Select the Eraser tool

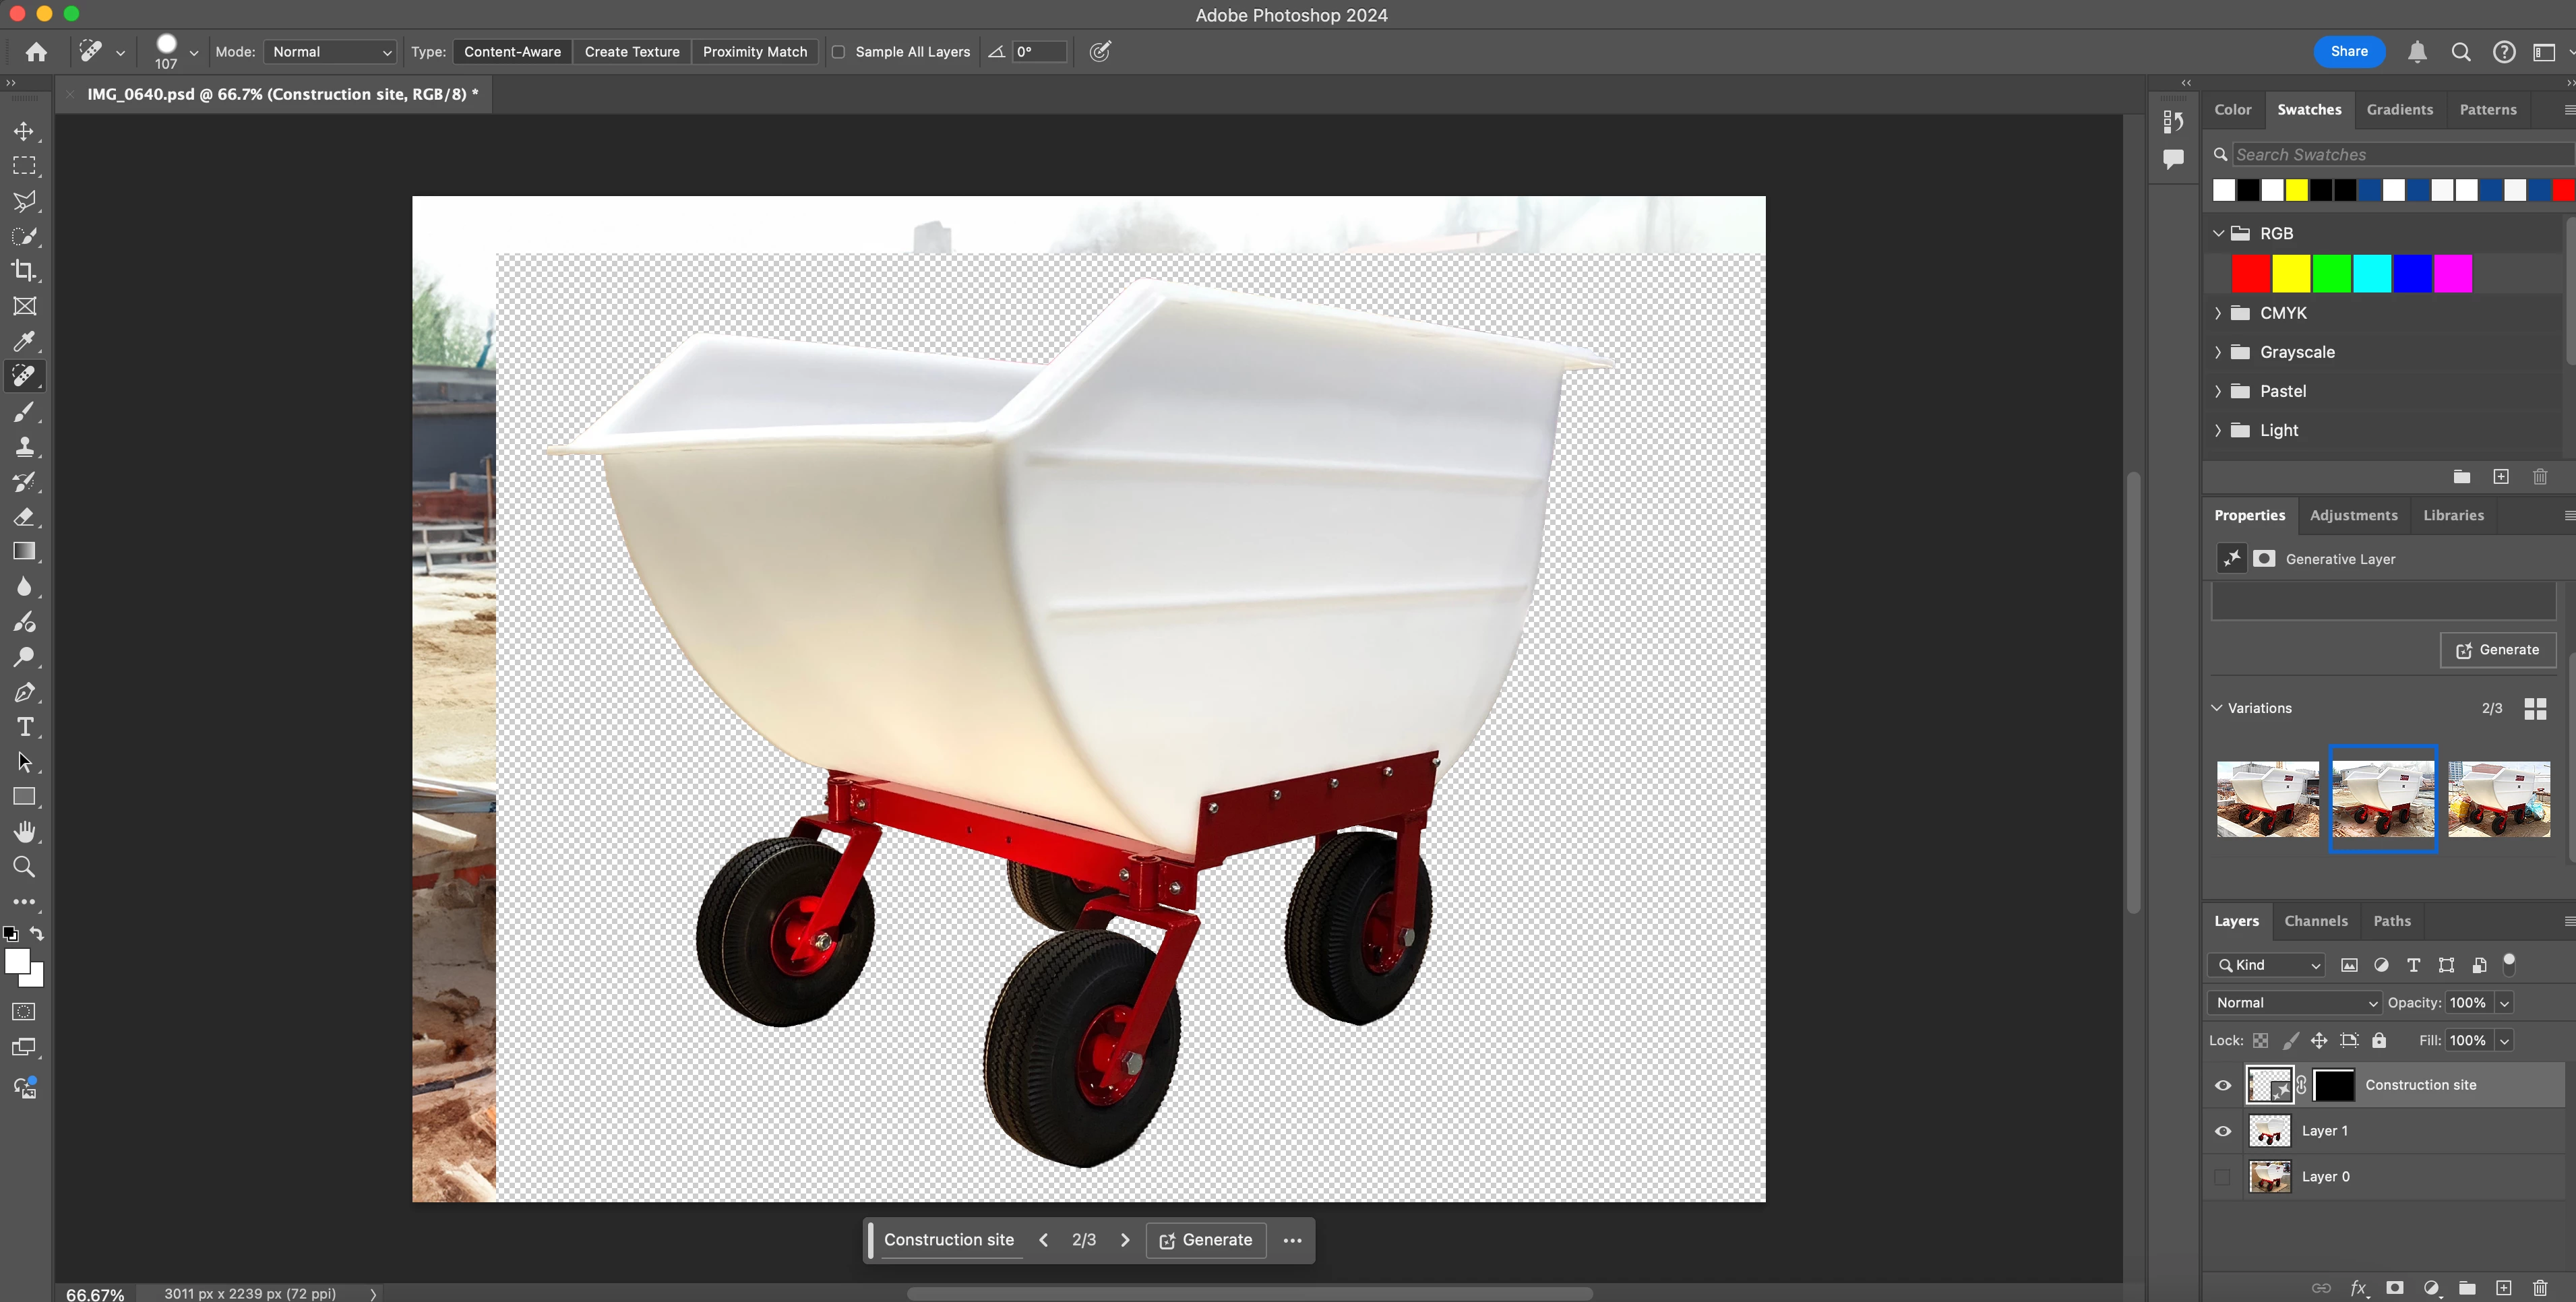coord(24,517)
